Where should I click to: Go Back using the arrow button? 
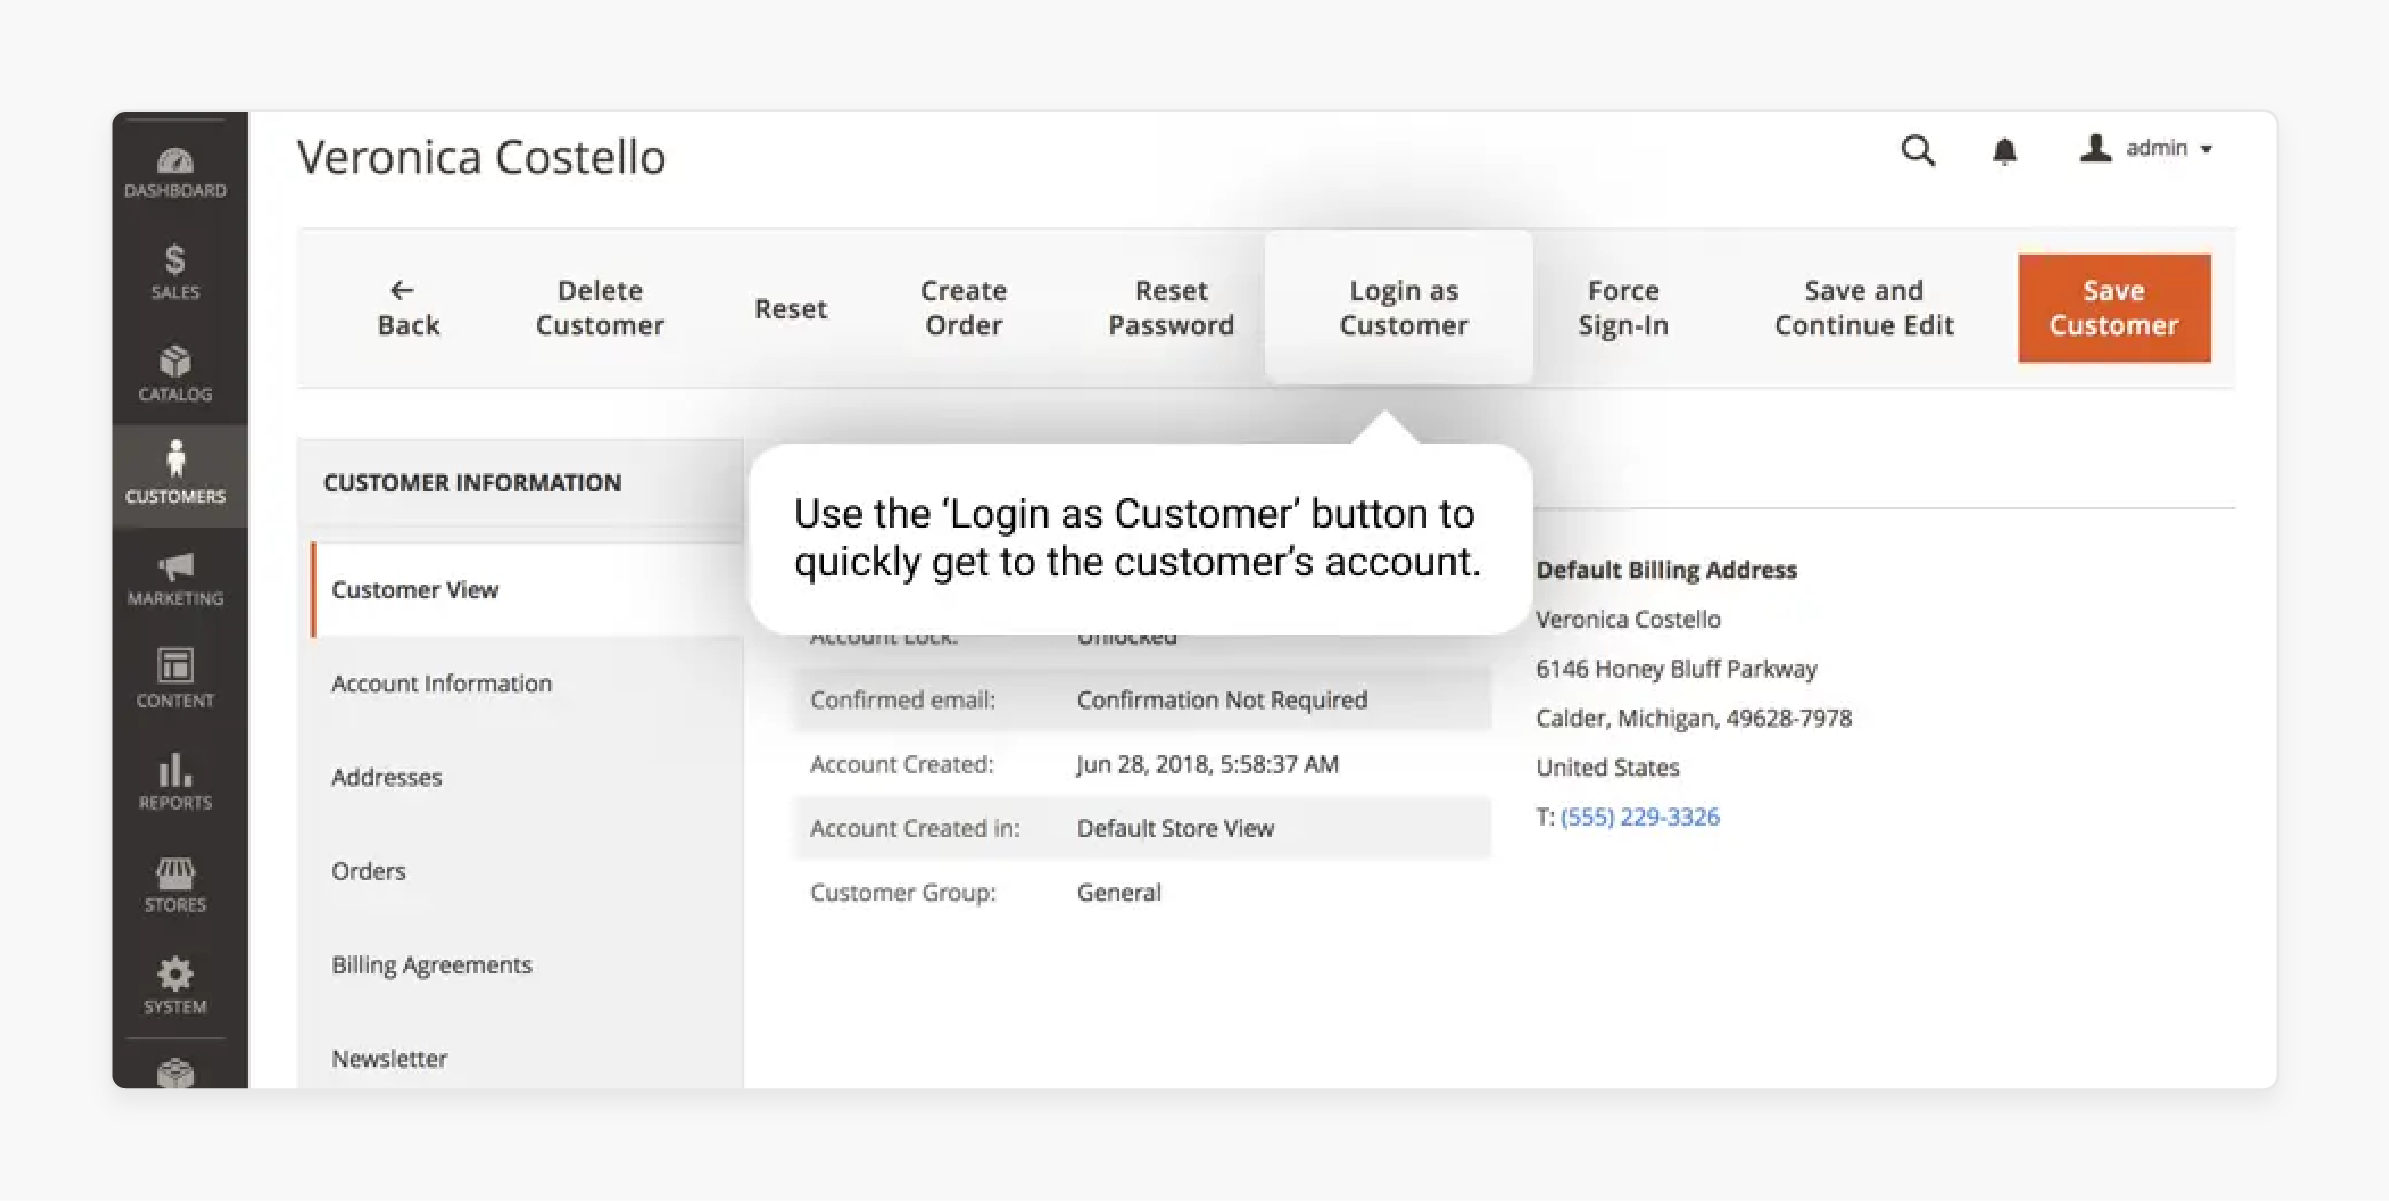click(408, 308)
